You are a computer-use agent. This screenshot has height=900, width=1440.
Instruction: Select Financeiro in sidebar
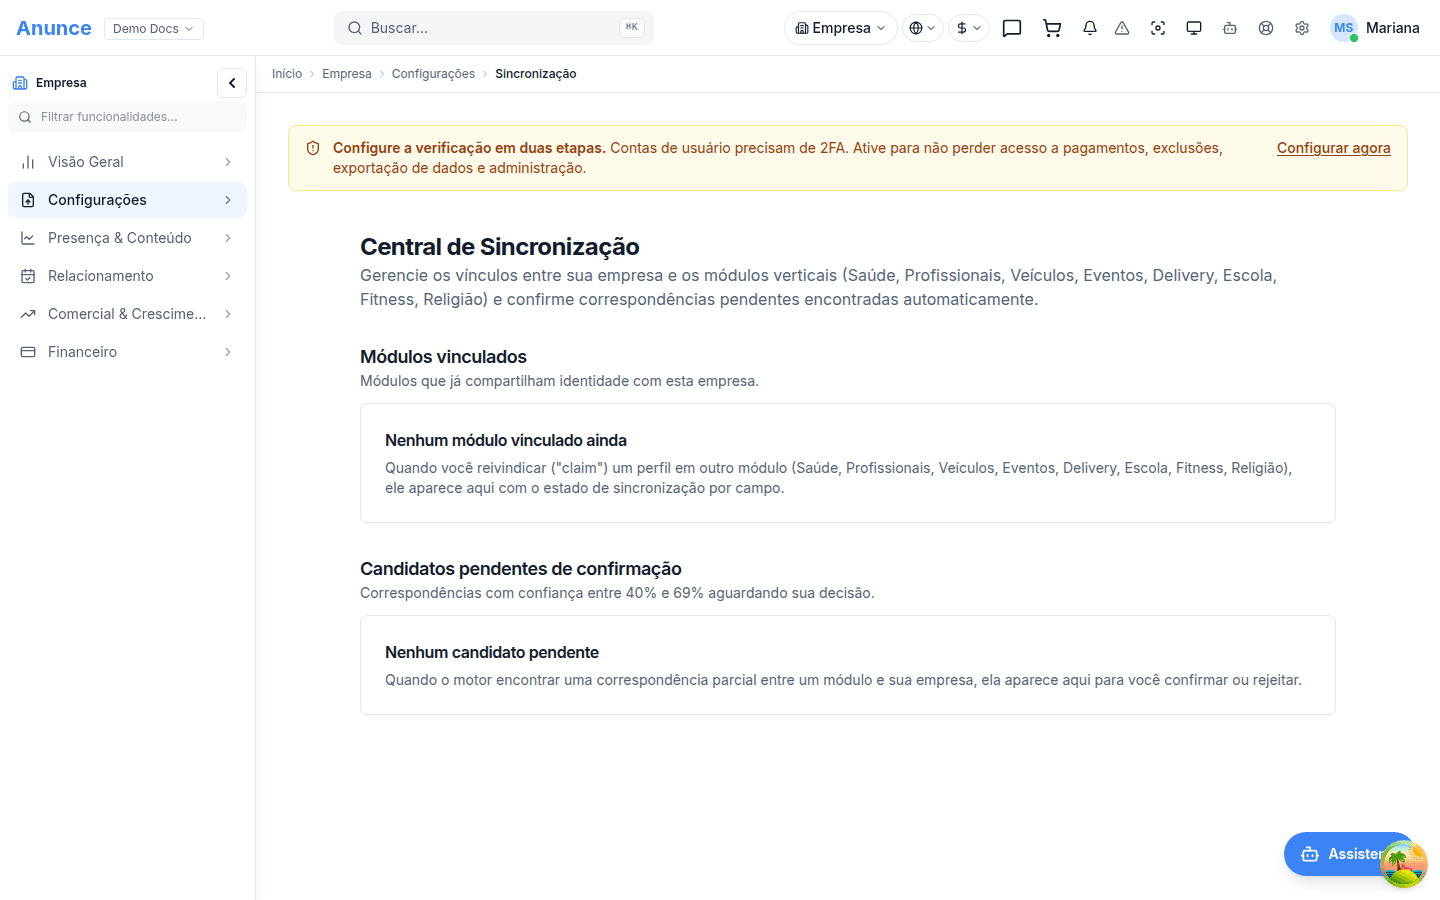(127, 352)
